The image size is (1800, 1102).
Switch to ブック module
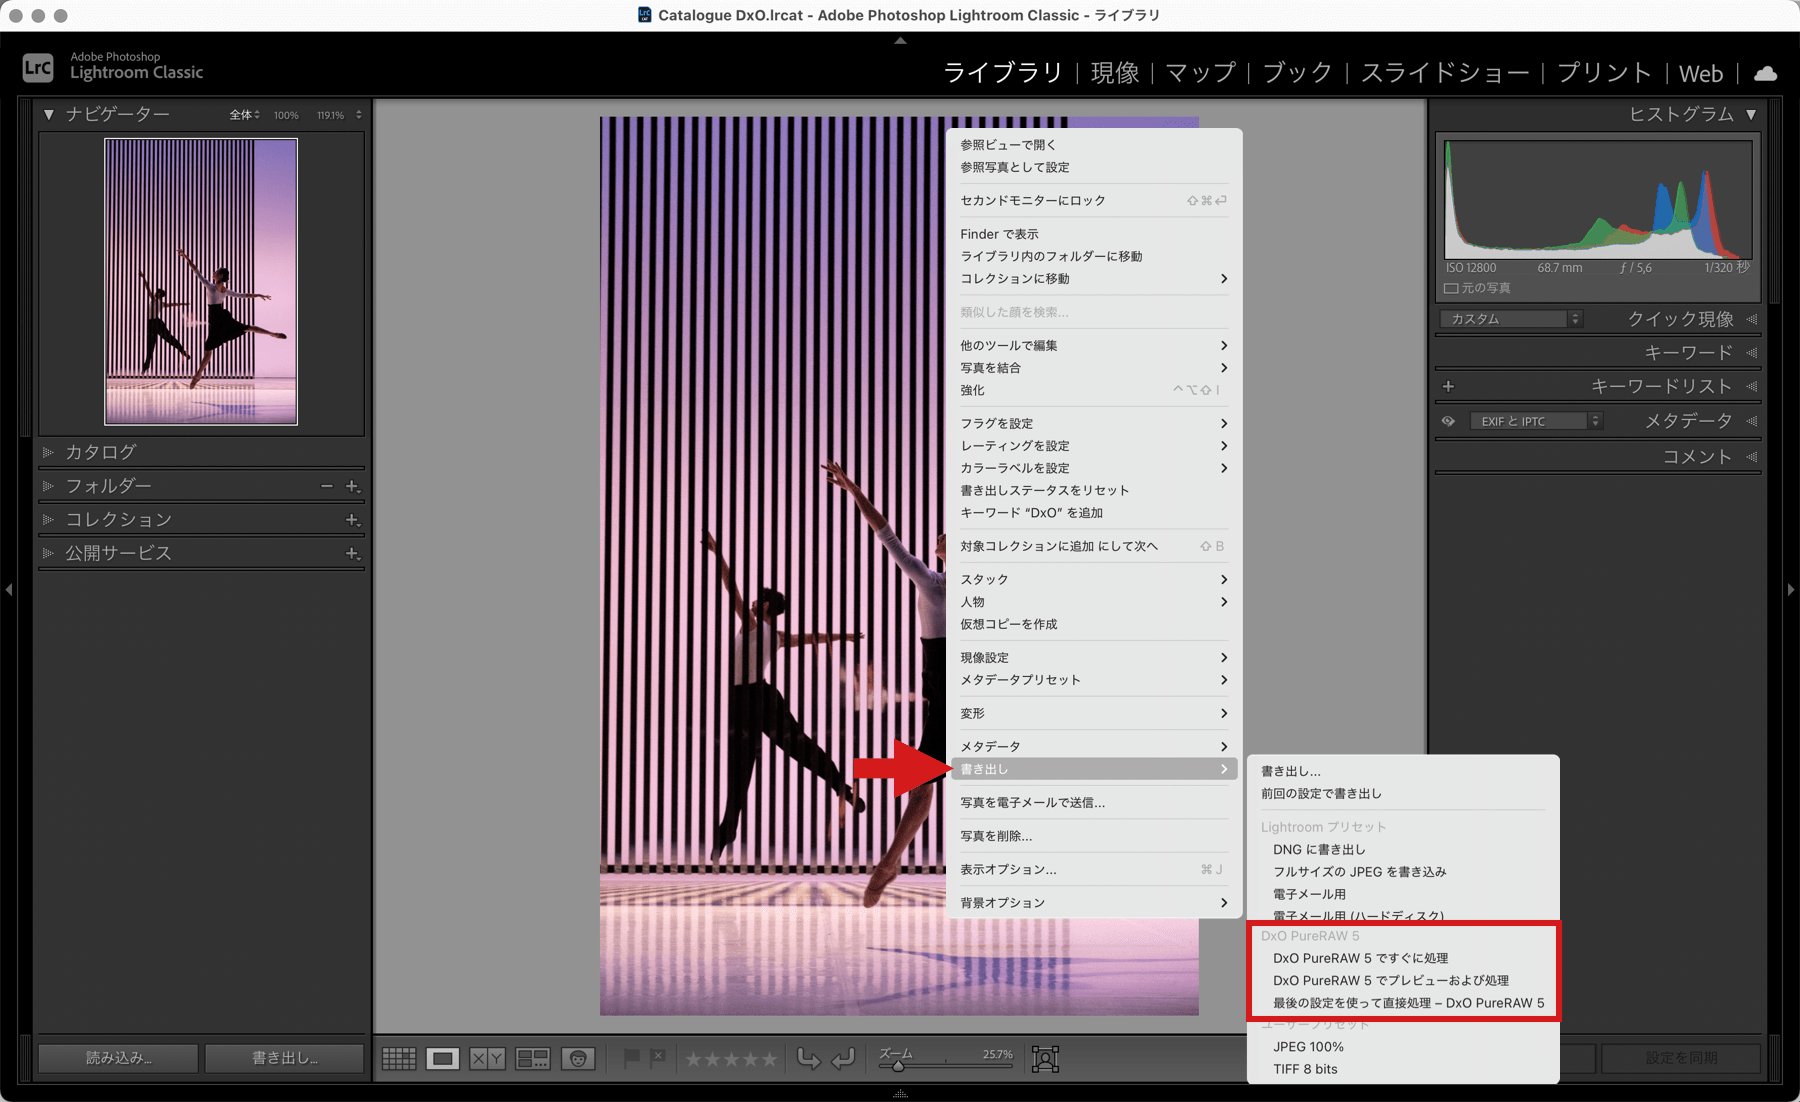click(1298, 73)
